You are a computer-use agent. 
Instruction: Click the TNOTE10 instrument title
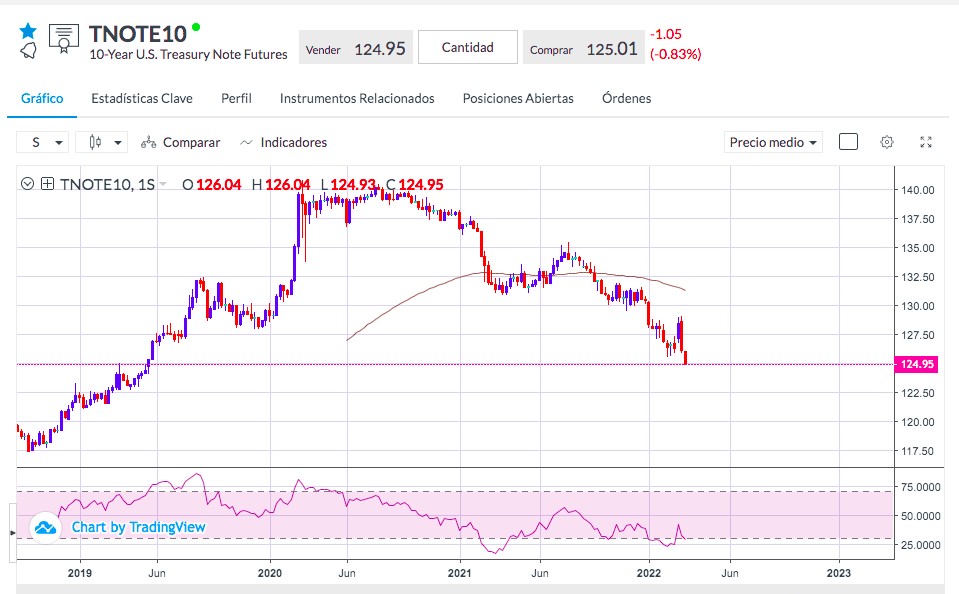(138, 34)
